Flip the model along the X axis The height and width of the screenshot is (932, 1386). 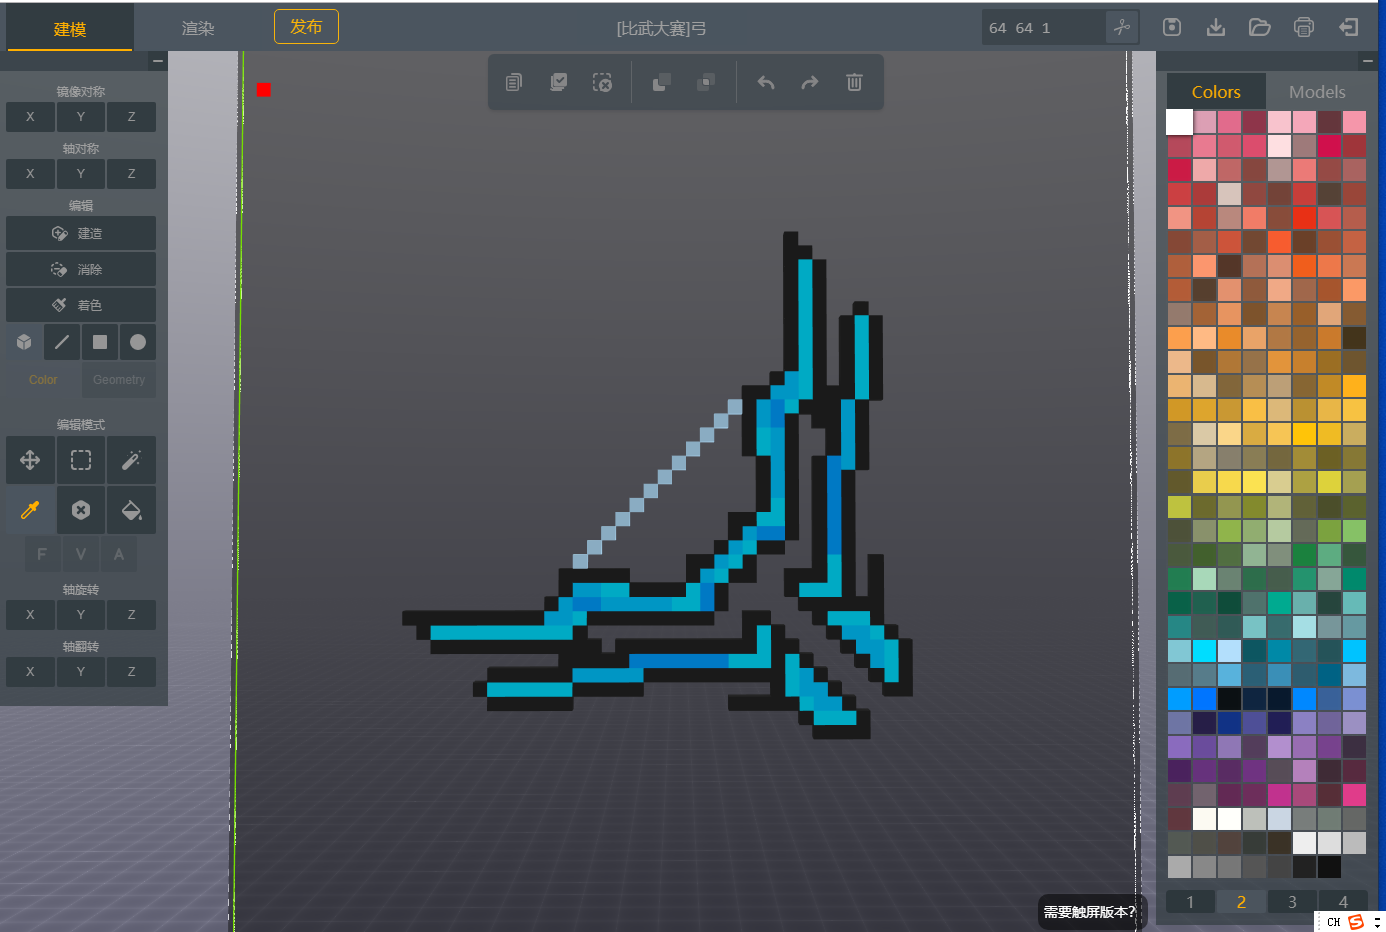coord(30,672)
